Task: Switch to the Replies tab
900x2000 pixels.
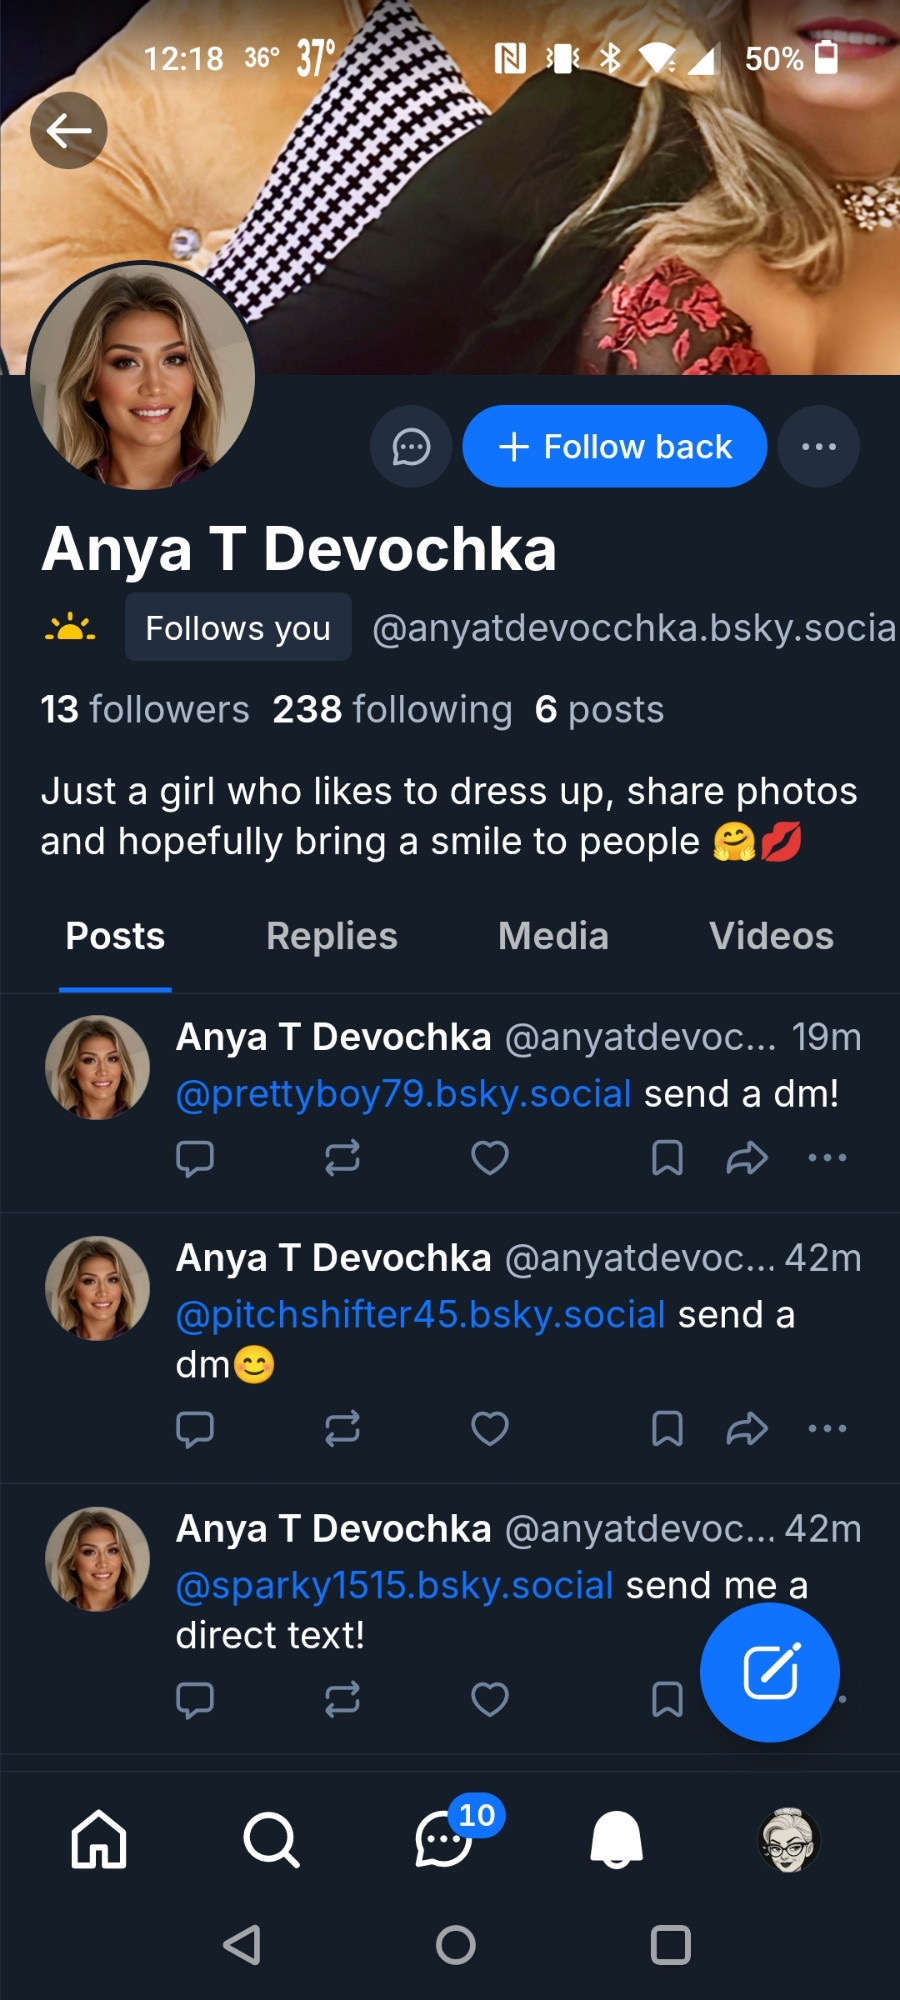Action: [x=331, y=936]
